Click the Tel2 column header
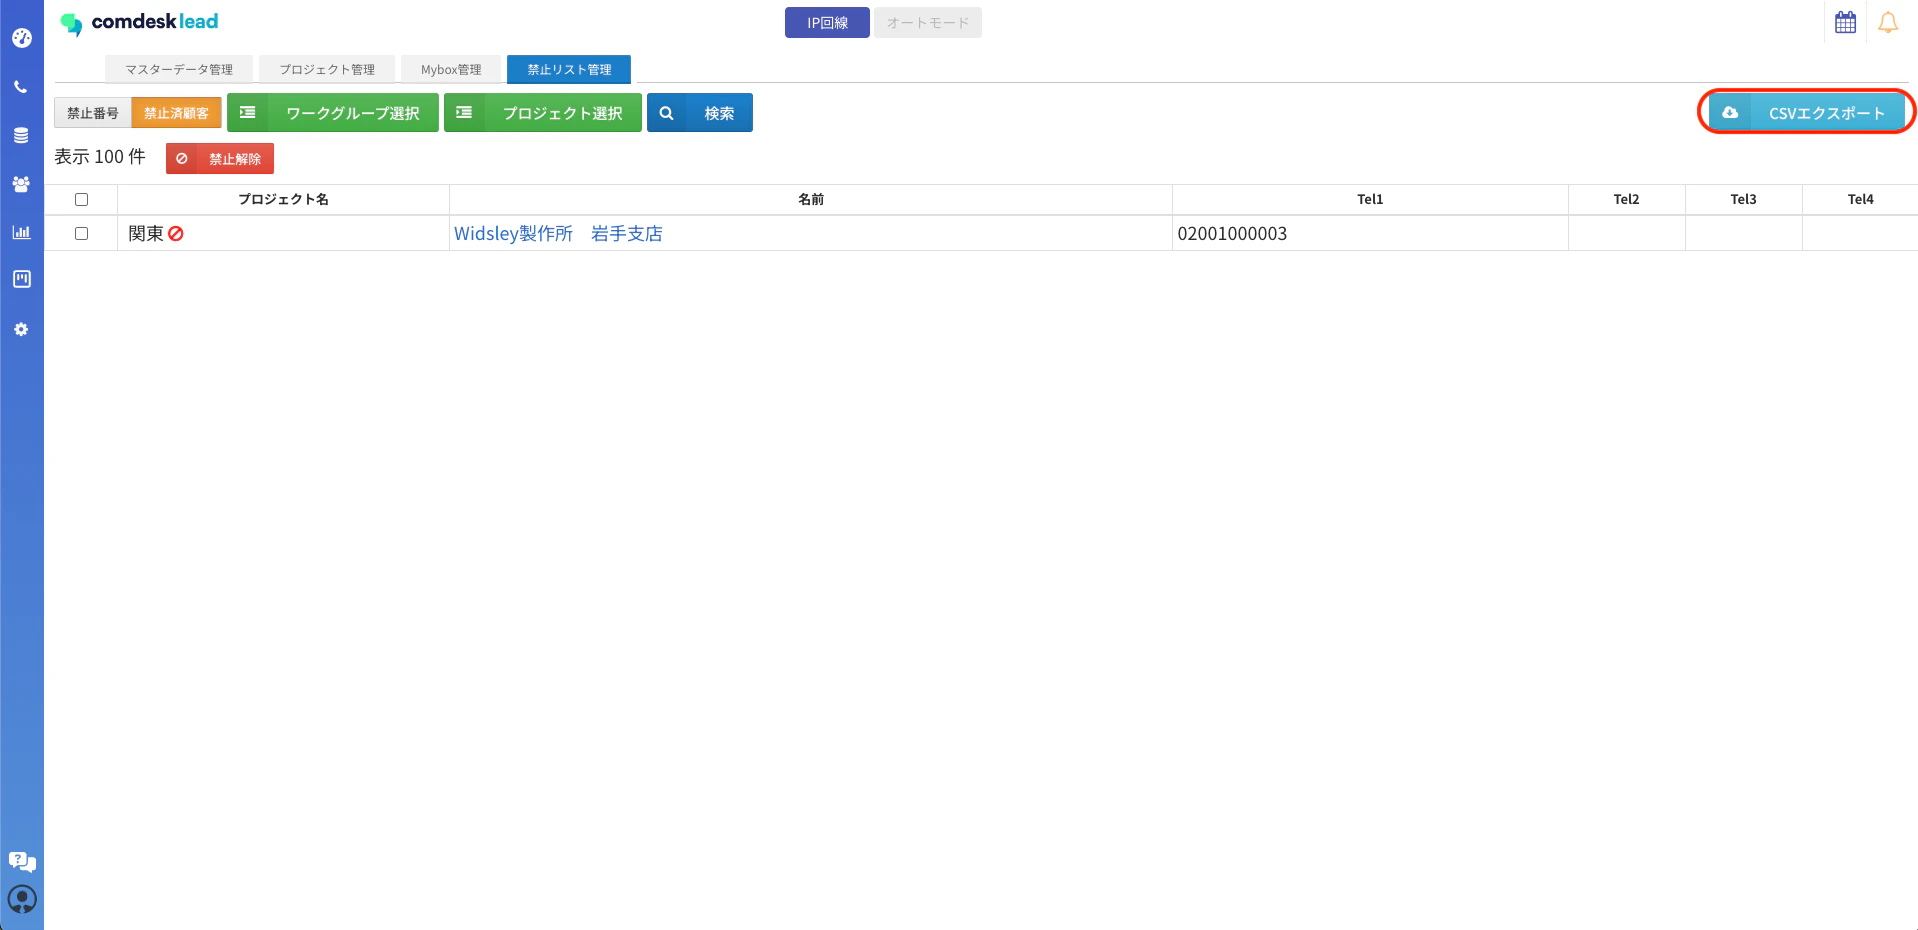Viewport: 1918px width, 930px height. pos(1626,199)
